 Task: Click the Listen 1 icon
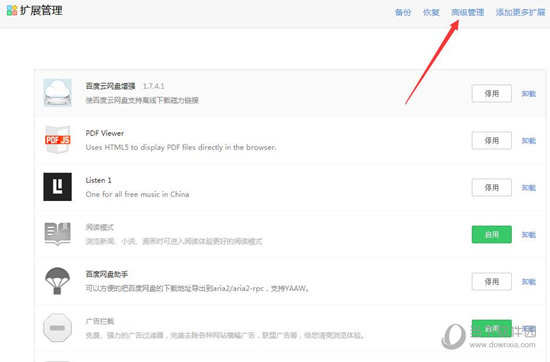(58, 187)
